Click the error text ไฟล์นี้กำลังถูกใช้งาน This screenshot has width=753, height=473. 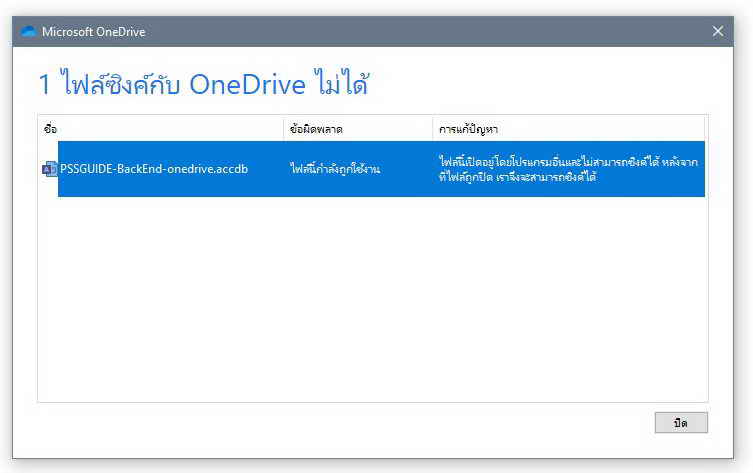pyautogui.click(x=335, y=169)
